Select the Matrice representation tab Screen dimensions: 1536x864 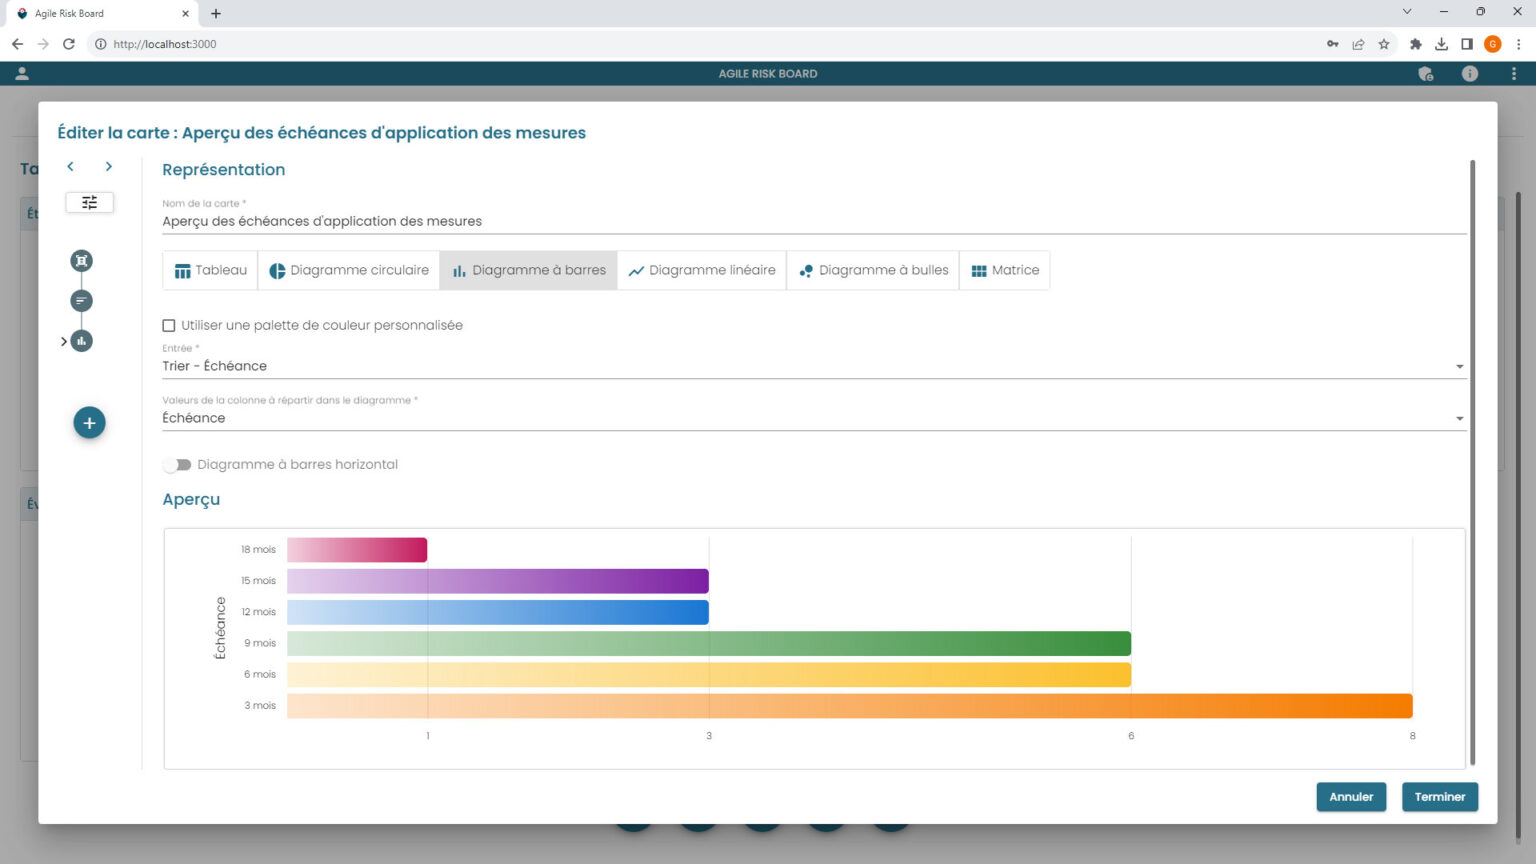point(1005,271)
